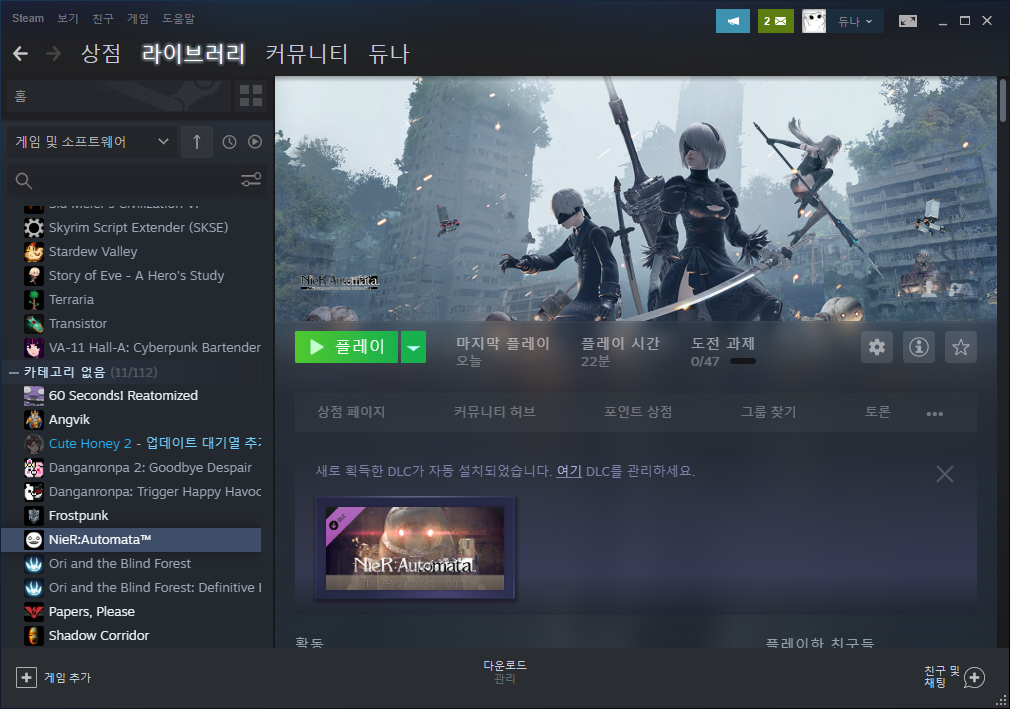
Task: Open the 도움말 menu
Action: 178,18
